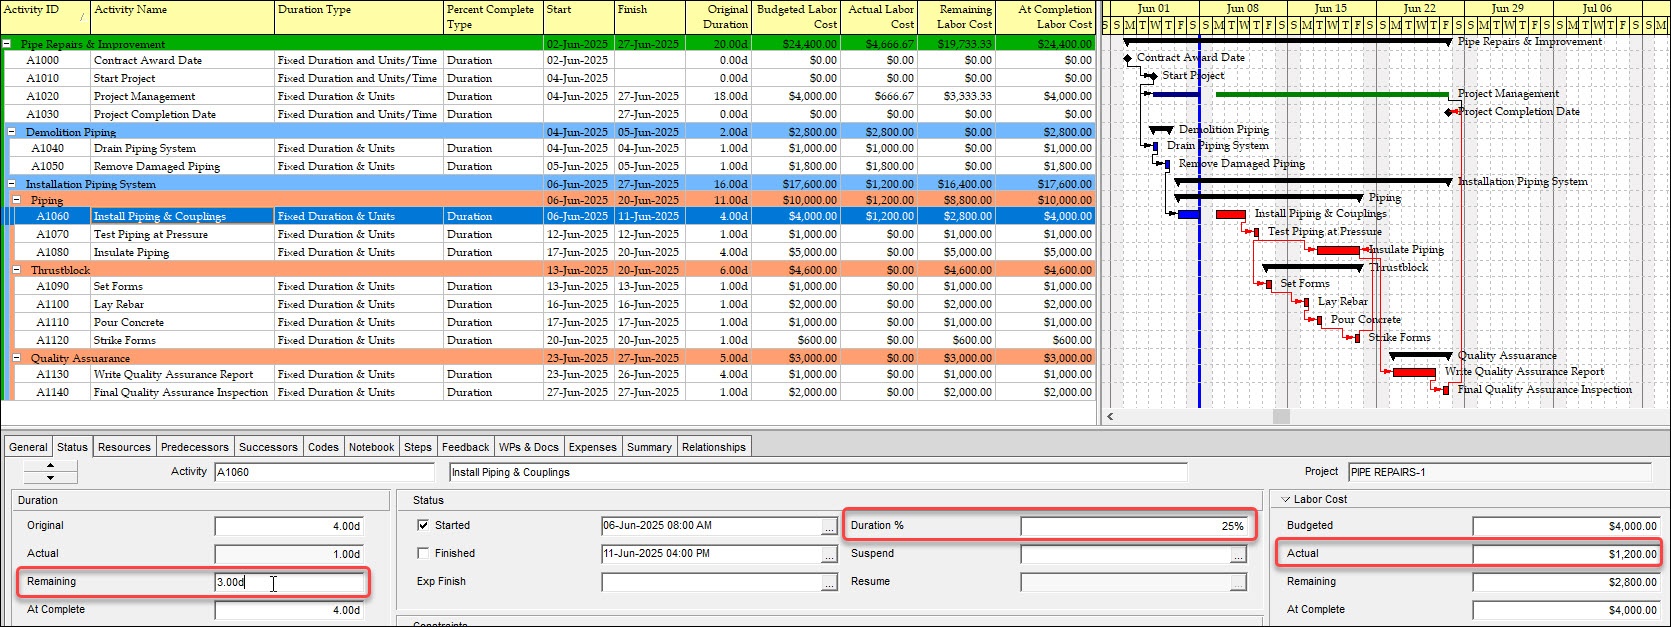Click the Gantt chart scroll-left arrow
1671x627 pixels.
pyautogui.click(x=1110, y=416)
